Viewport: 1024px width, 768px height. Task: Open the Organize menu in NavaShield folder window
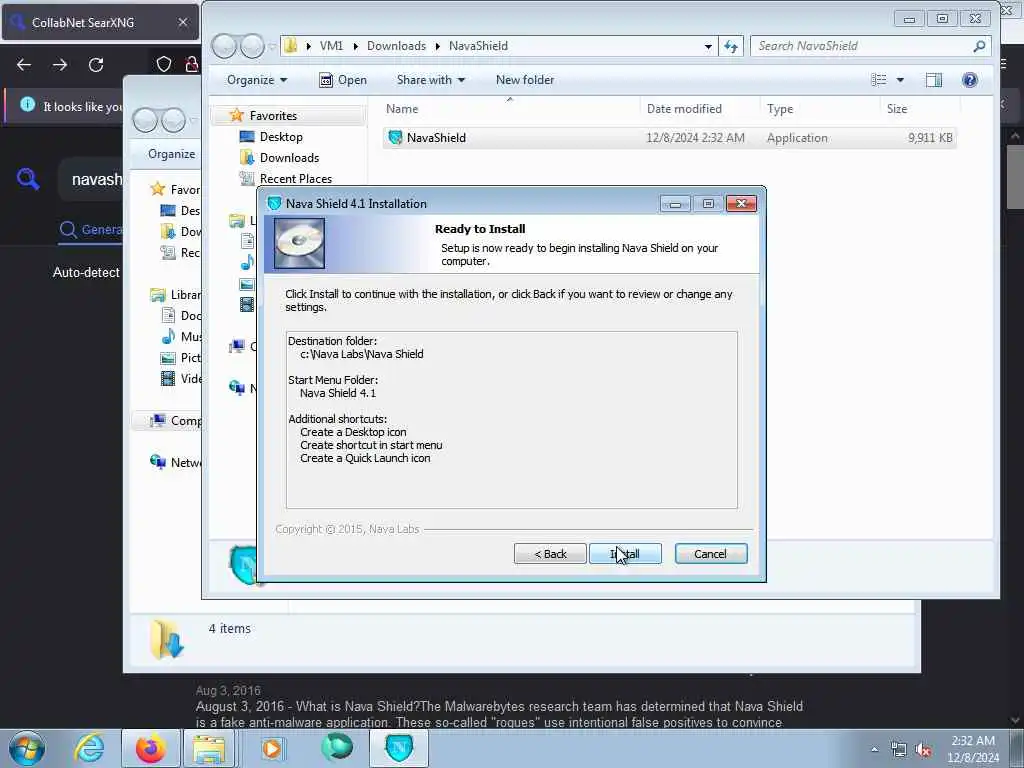[x=257, y=80]
